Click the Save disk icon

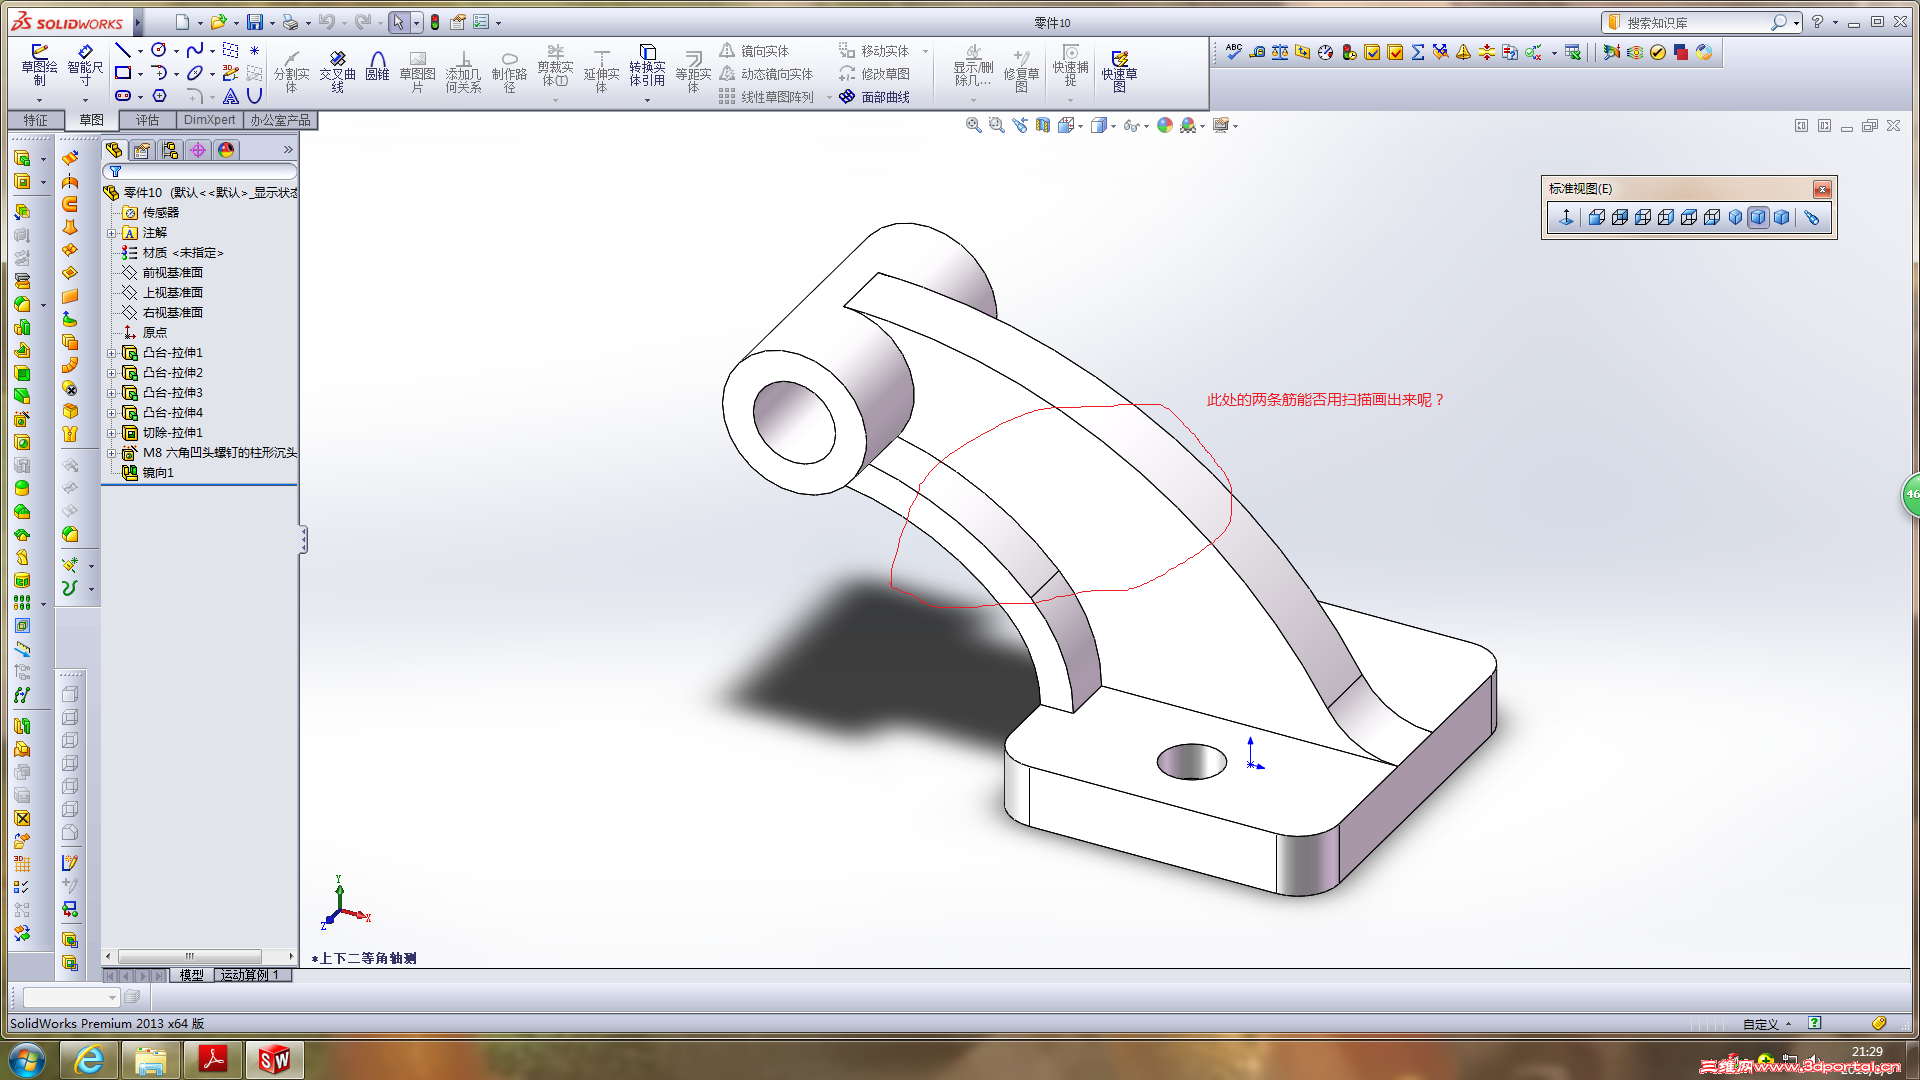pyautogui.click(x=255, y=22)
